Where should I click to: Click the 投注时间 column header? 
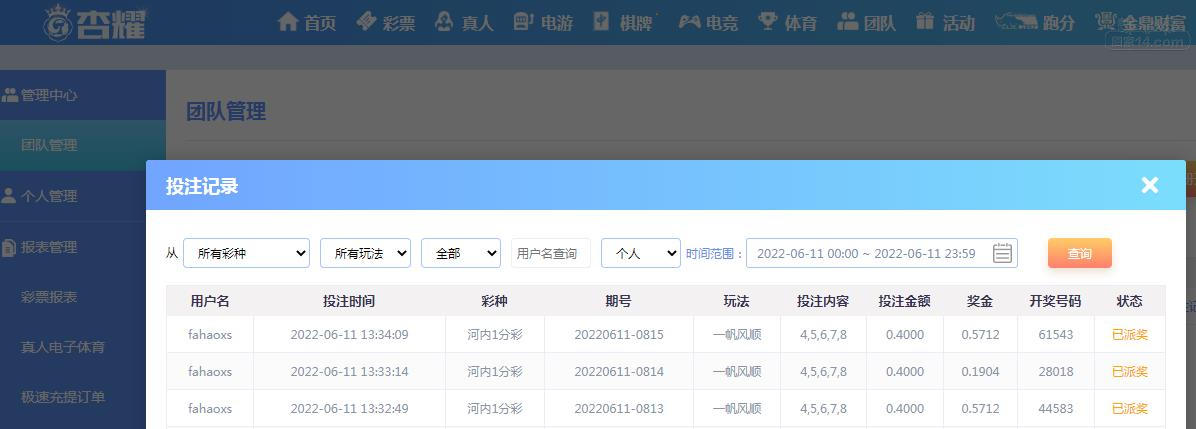[x=349, y=301]
